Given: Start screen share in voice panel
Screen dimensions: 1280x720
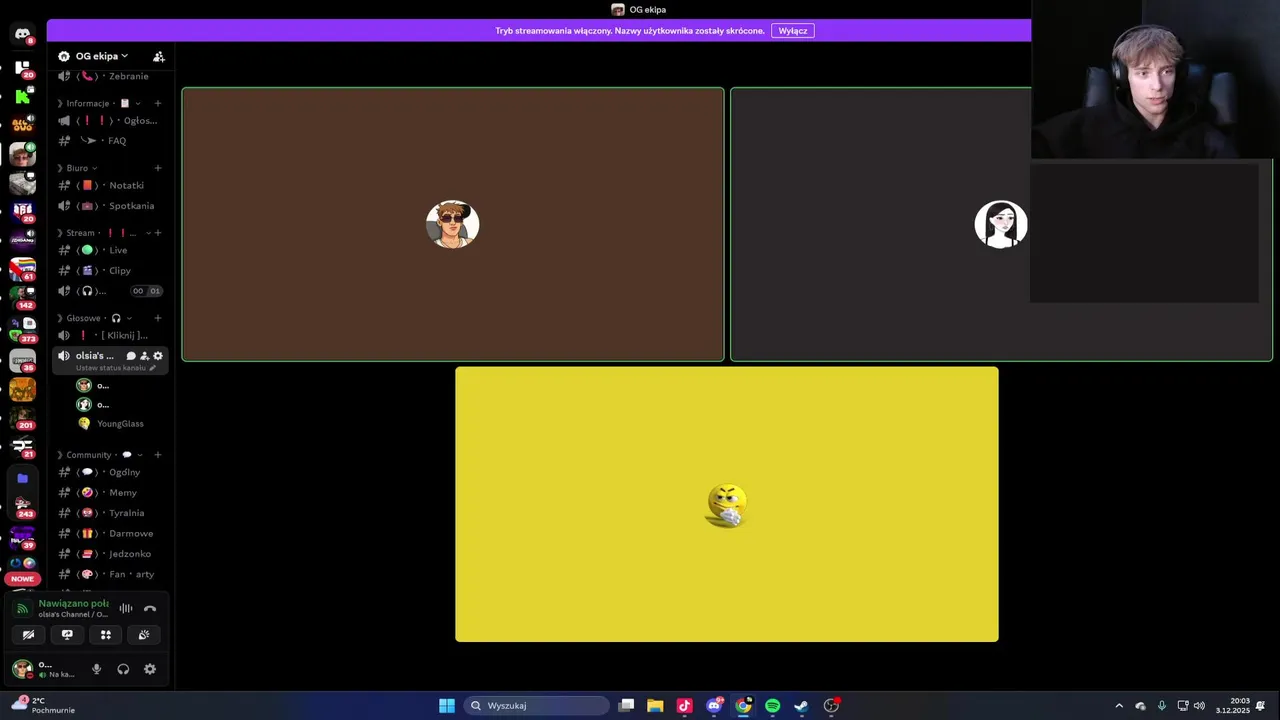Looking at the screenshot, I should click(x=67, y=634).
